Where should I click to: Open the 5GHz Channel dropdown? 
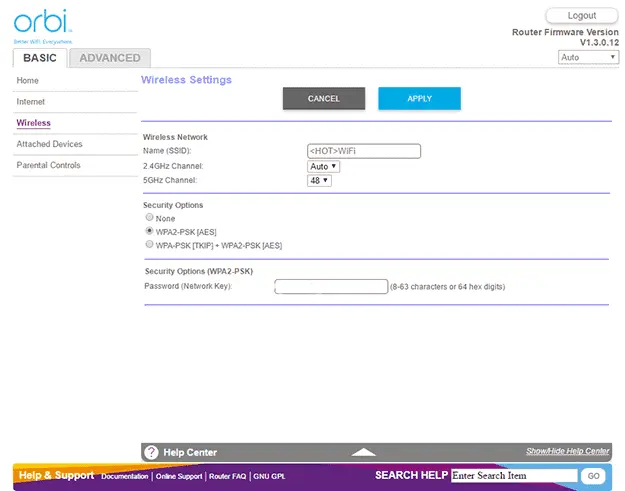pyautogui.click(x=319, y=180)
